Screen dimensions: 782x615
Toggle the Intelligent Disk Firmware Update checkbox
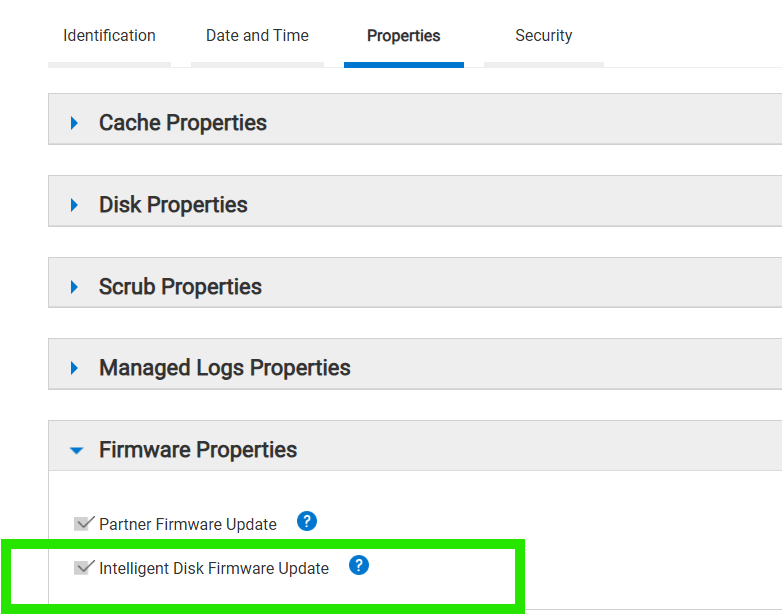[x=84, y=568]
